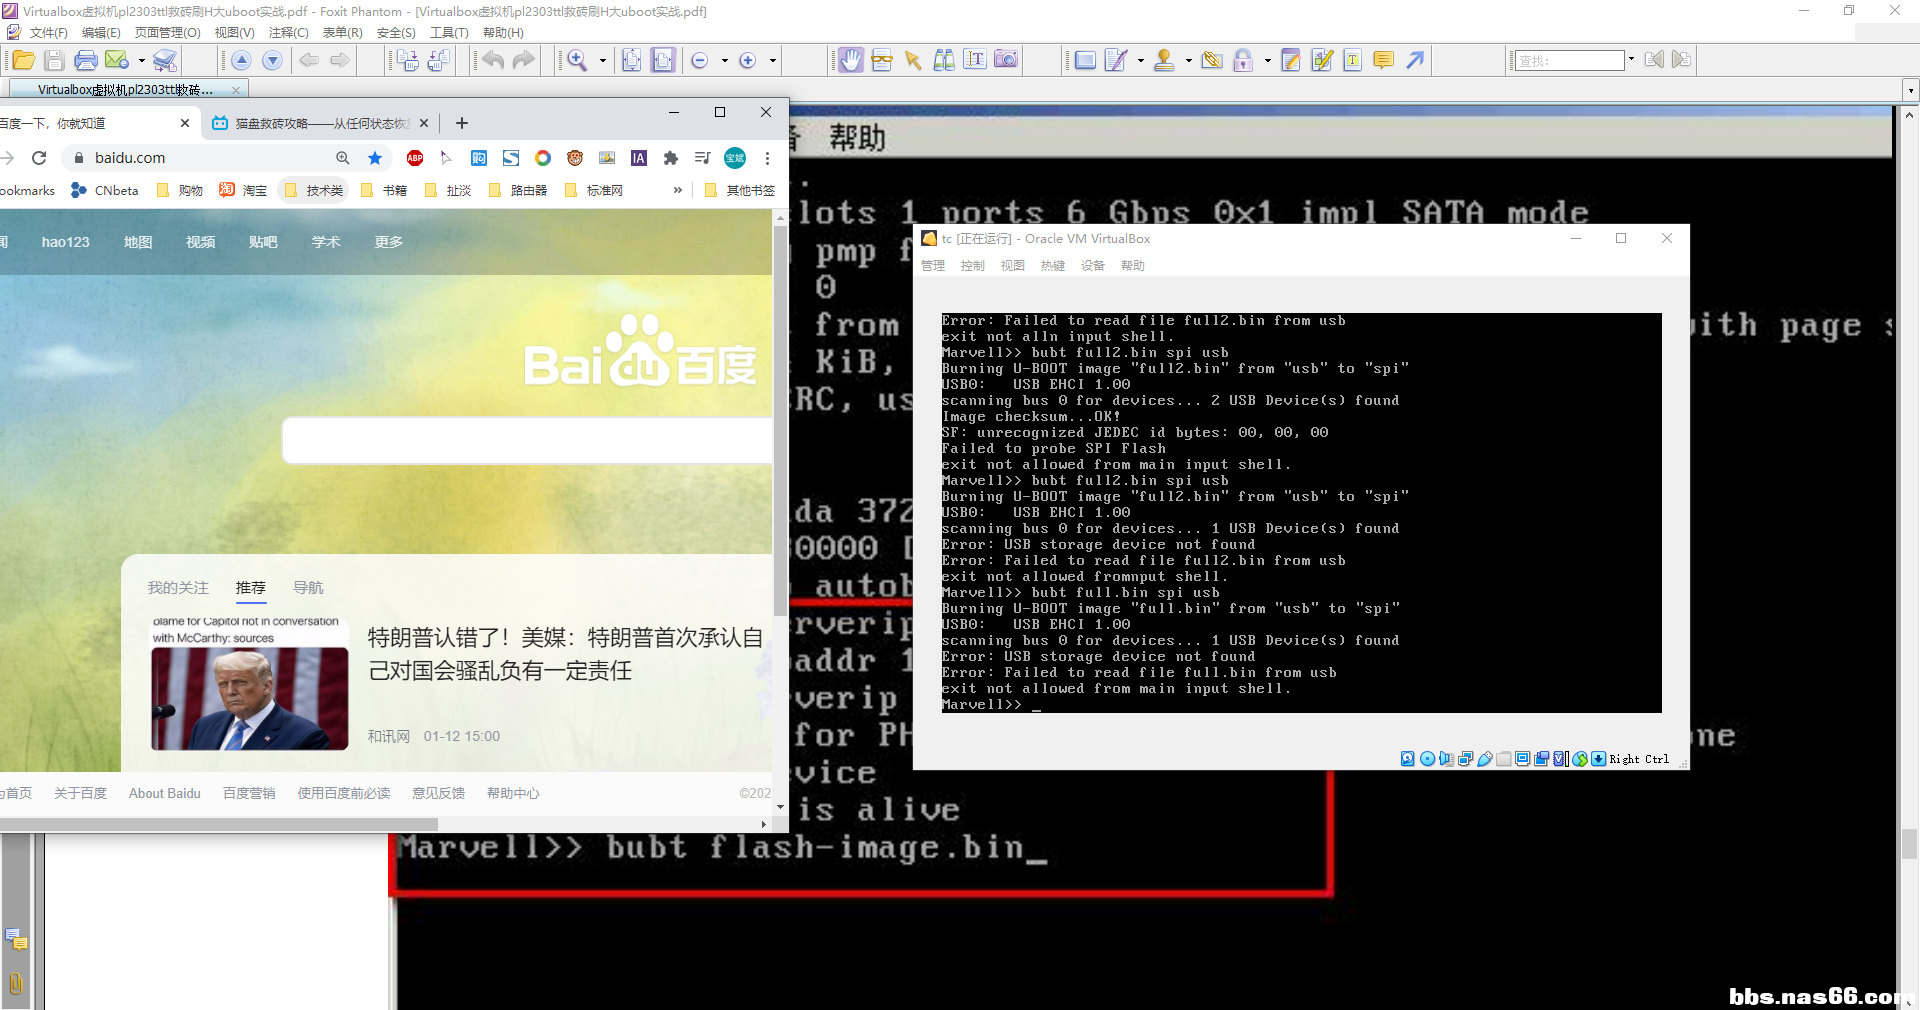Image resolution: width=1920 pixels, height=1010 pixels.
Task: Open 设备 menu in VirtualBox window
Action: 1093,266
